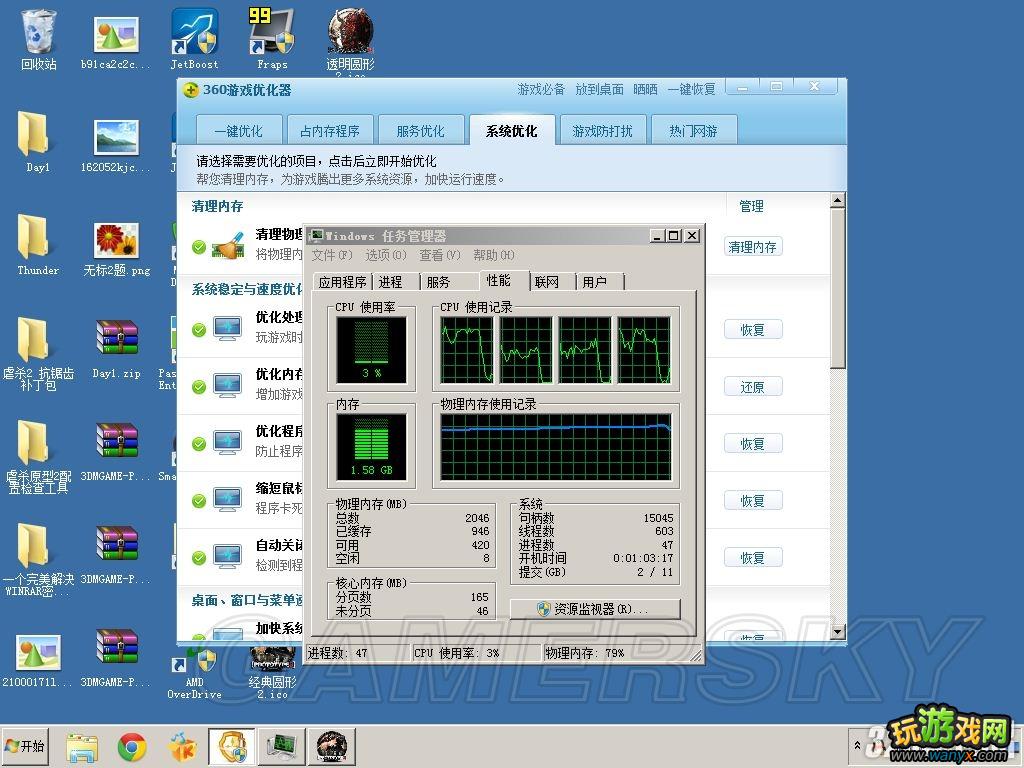The height and width of the screenshot is (768, 1024).
Task: Switch to the 占内存程序 tab
Action: point(330,131)
